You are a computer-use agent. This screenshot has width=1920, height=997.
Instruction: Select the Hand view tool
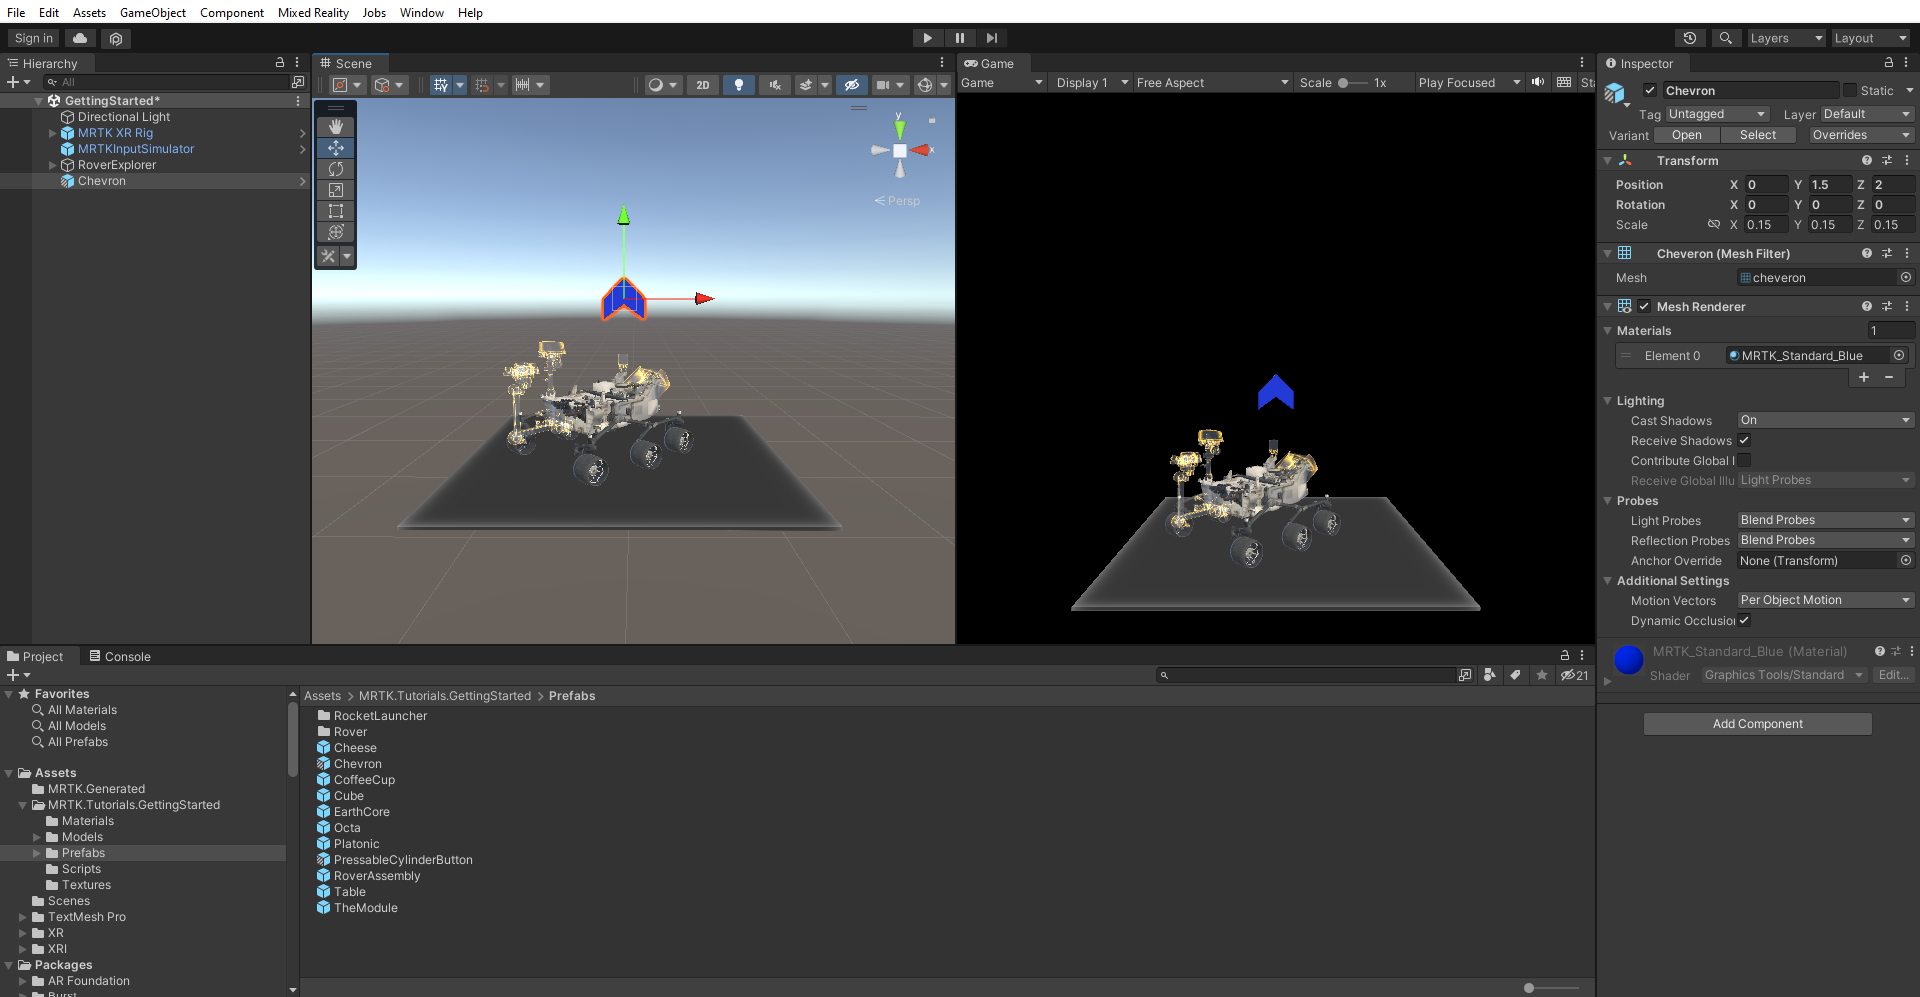tap(336, 127)
